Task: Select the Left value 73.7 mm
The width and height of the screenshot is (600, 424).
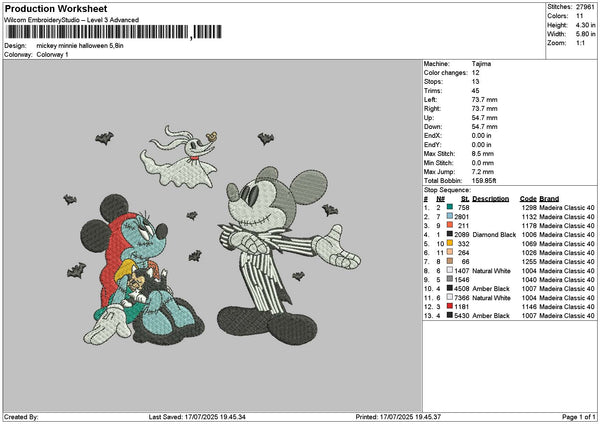Action: coord(484,99)
